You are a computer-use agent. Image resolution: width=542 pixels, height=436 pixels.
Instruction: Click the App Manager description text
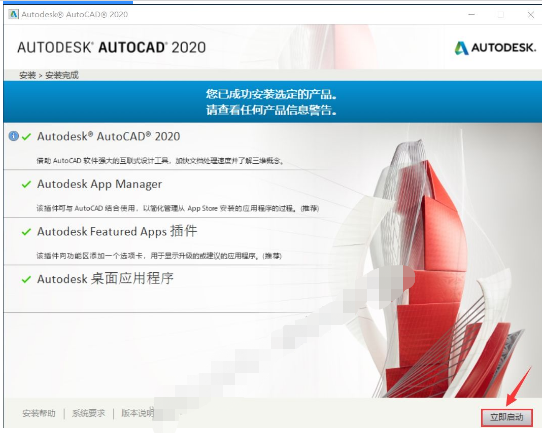[178, 208]
